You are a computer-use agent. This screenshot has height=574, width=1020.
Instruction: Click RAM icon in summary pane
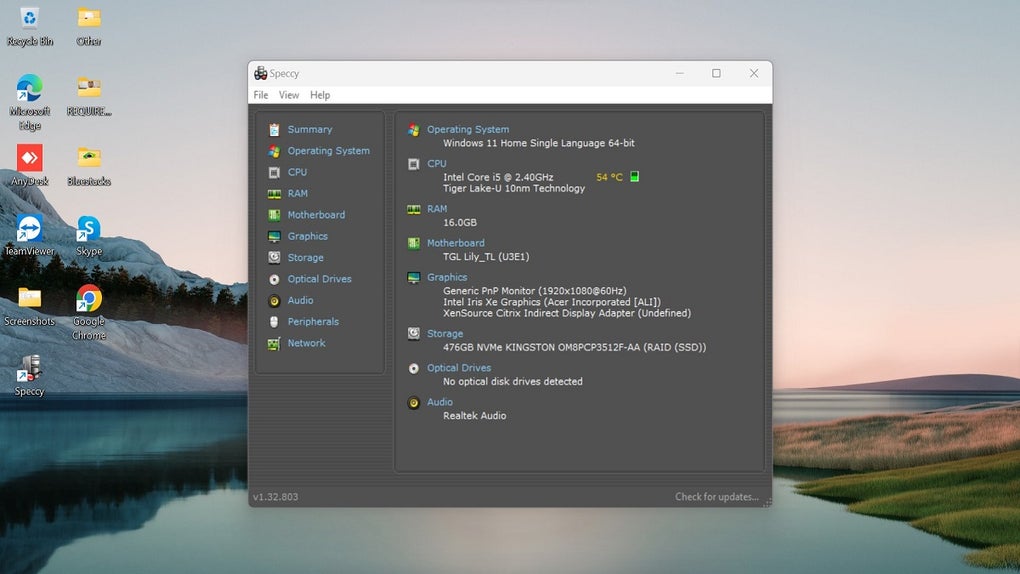coord(414,209)
